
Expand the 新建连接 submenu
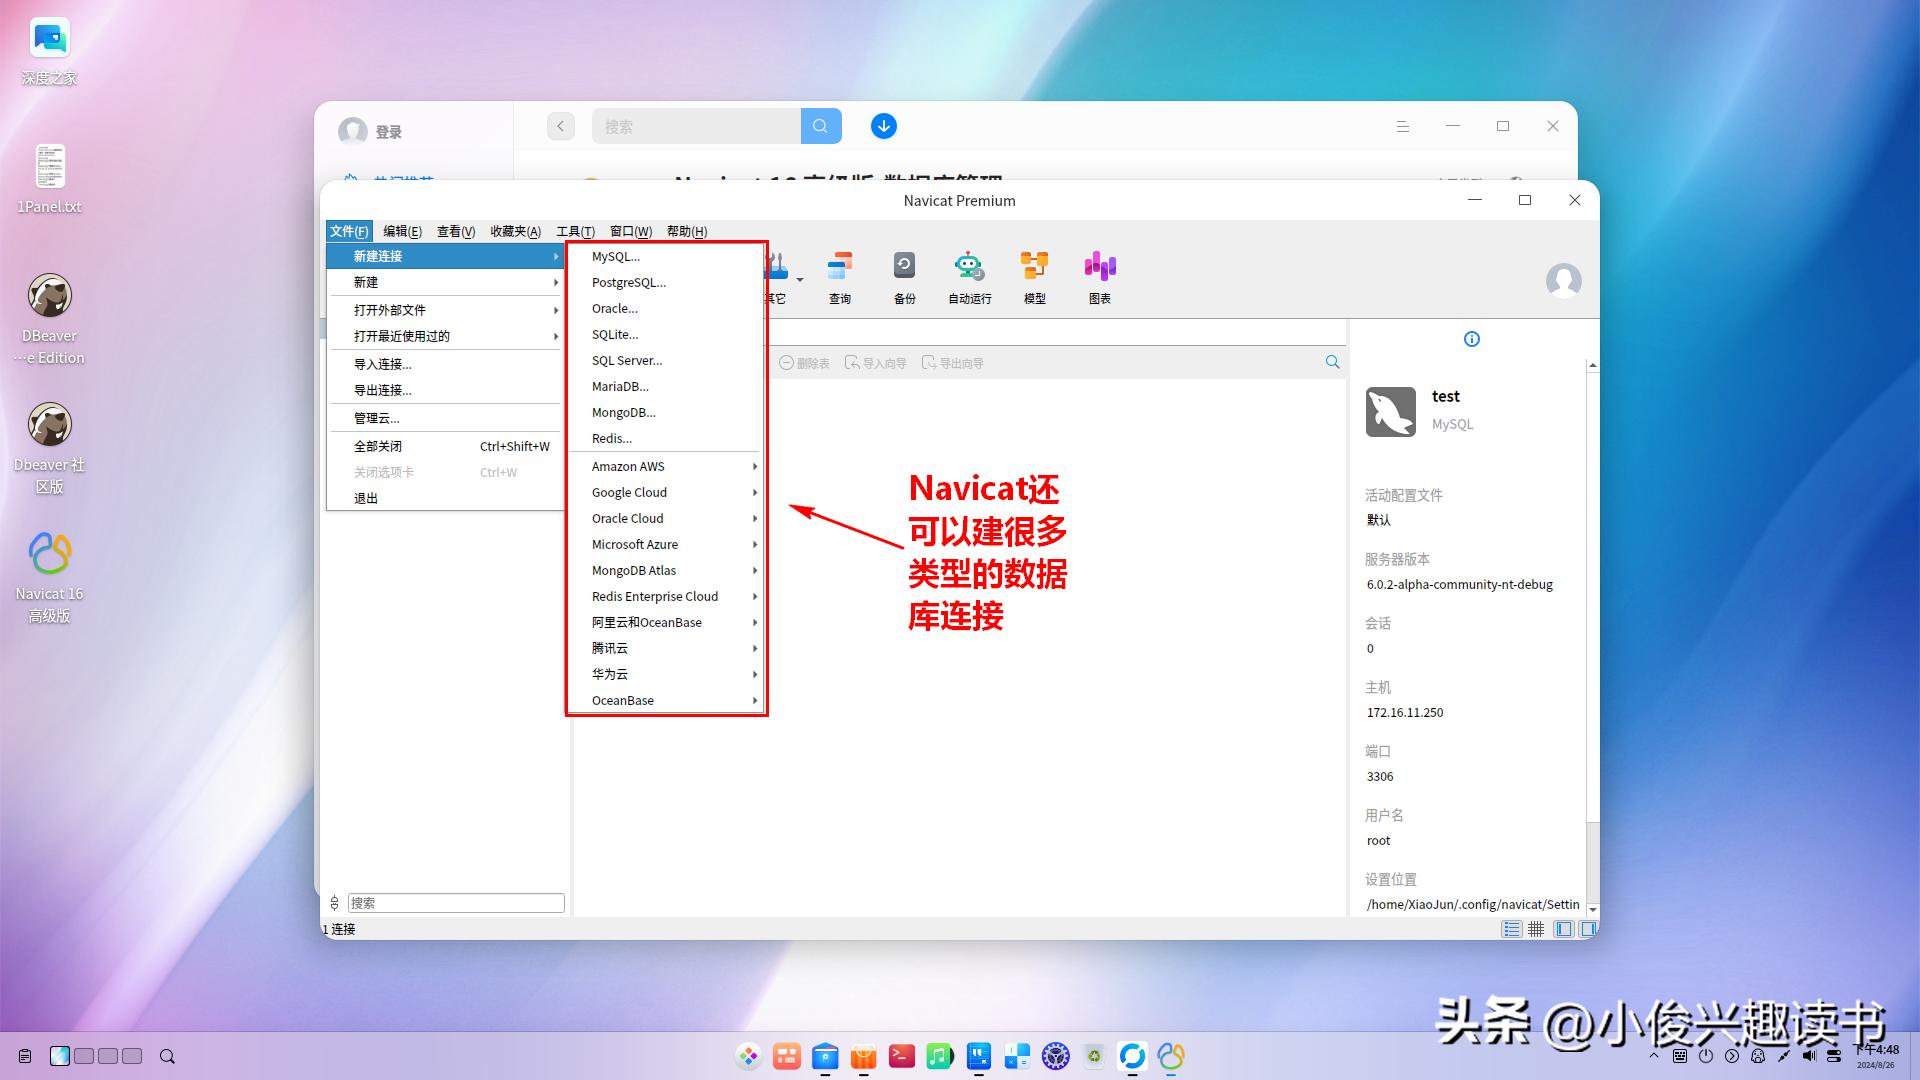point(445,256)
